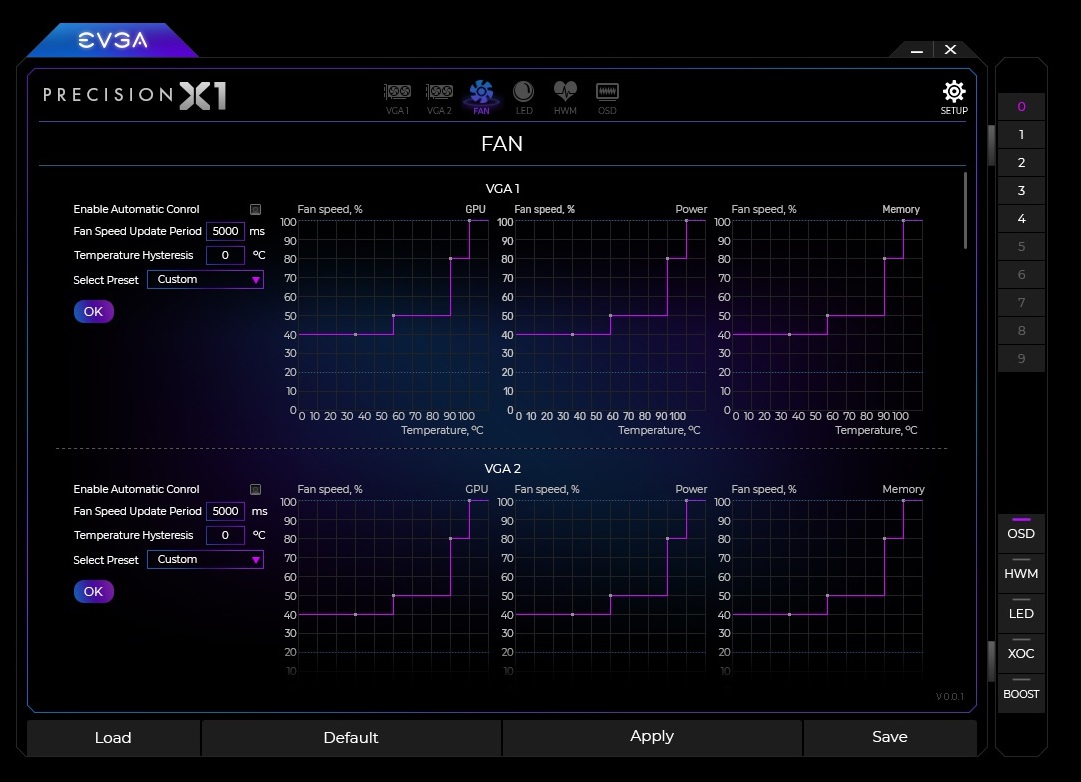The width and height of the screenshot is (1081, 782).
Task: Open the HWM heart monitor icon
Action: 565,97
